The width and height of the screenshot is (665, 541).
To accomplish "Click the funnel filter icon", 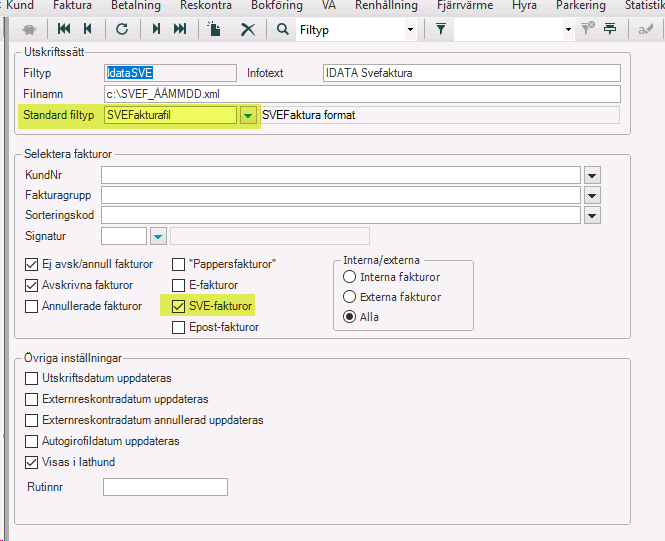I will pos(440,30).
